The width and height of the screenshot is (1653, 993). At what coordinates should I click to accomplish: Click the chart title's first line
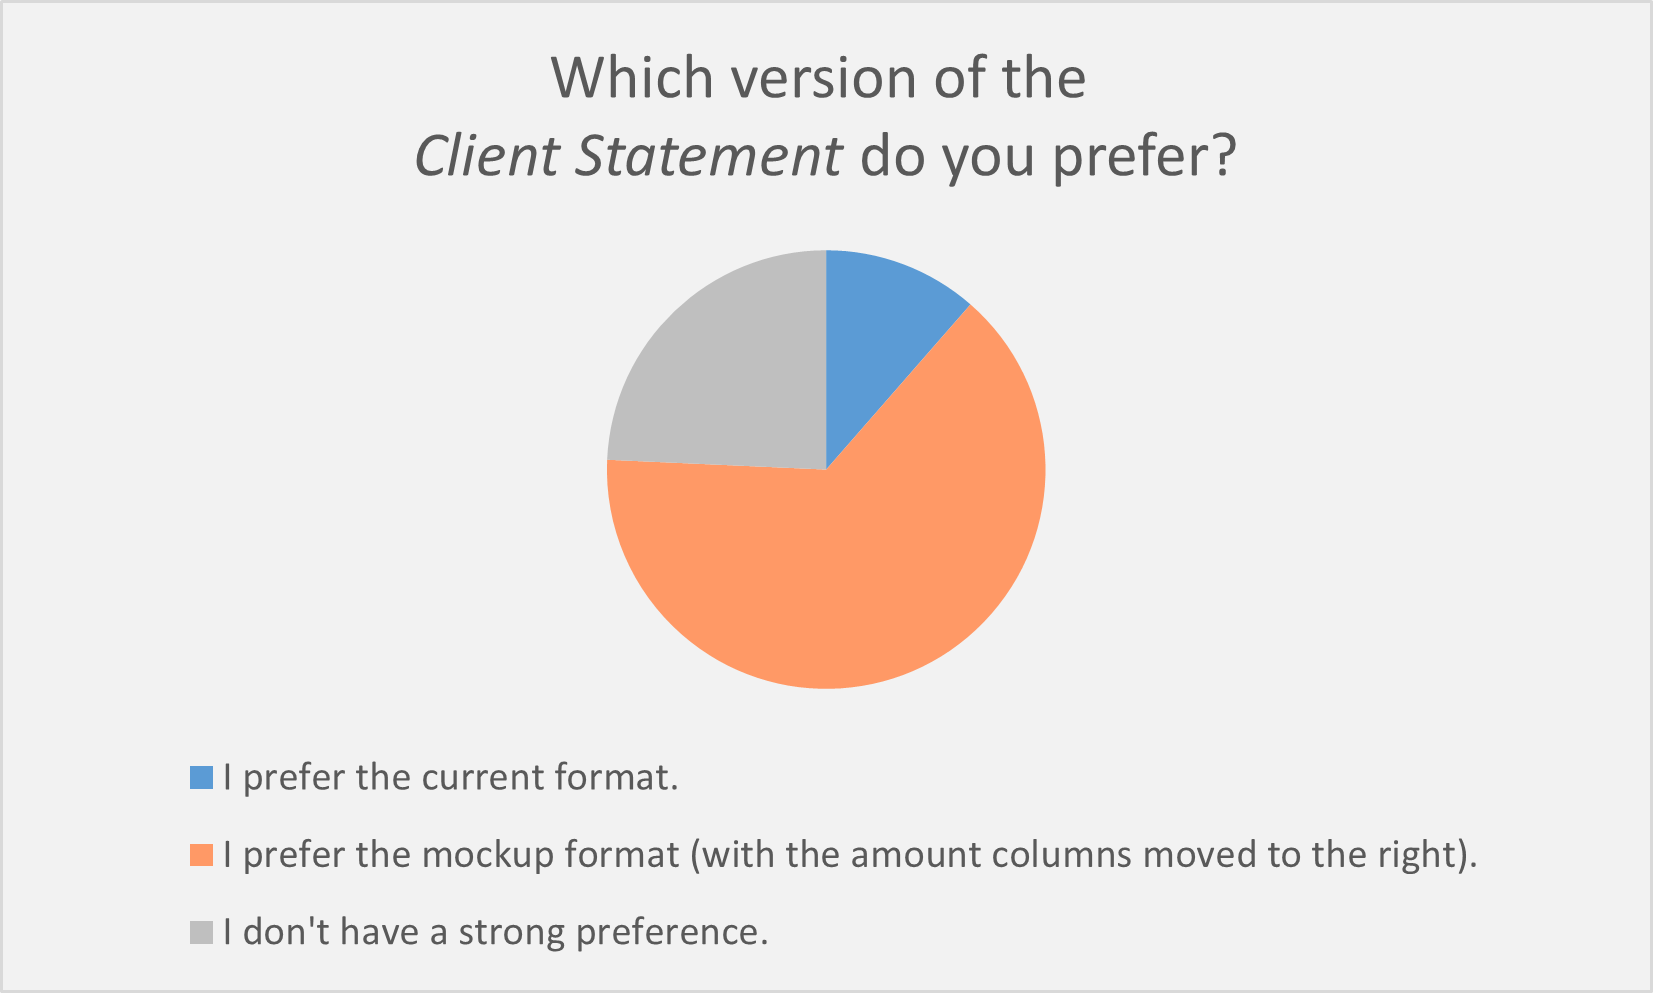tap(819, 78)
